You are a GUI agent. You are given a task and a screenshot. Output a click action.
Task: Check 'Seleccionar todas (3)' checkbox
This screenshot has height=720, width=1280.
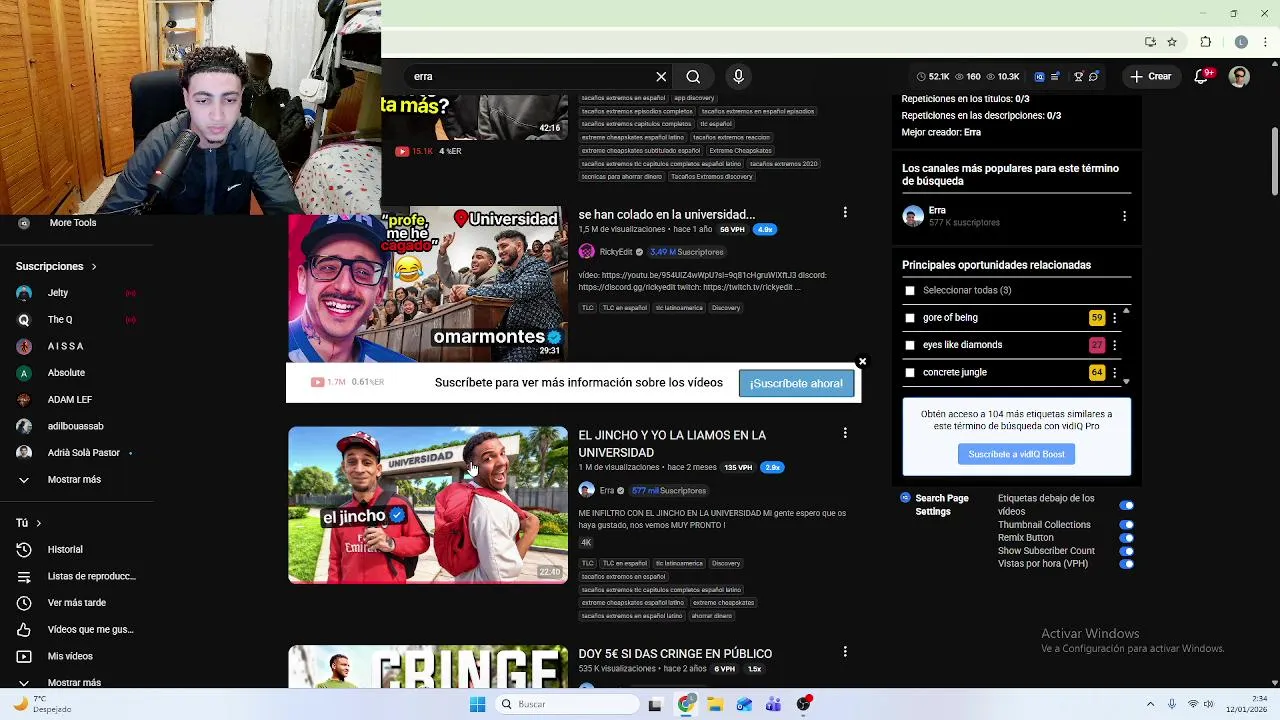[x=909, y=291]
